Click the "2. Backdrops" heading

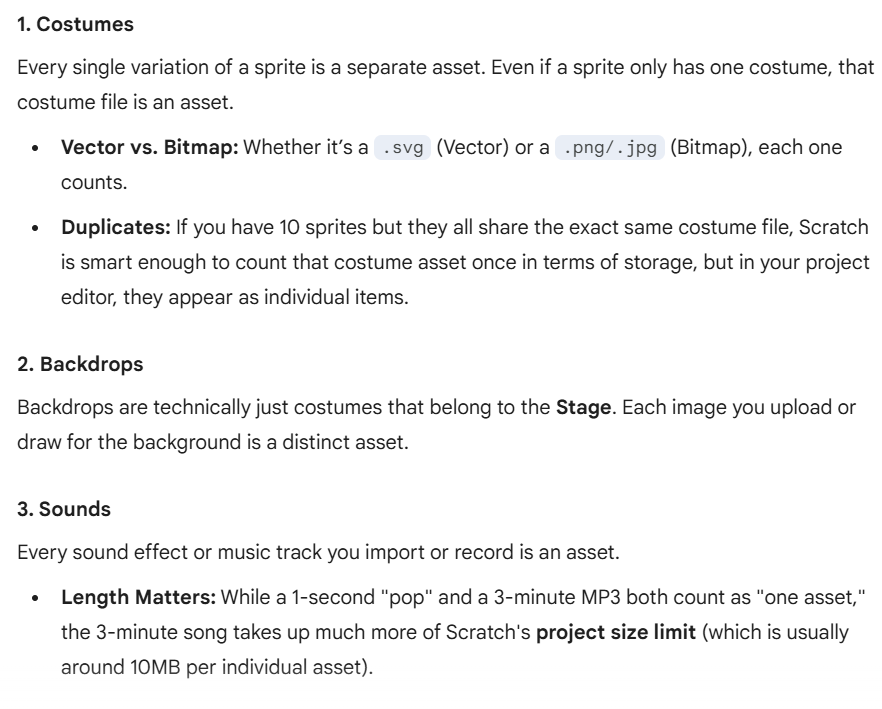pos(80,364)
